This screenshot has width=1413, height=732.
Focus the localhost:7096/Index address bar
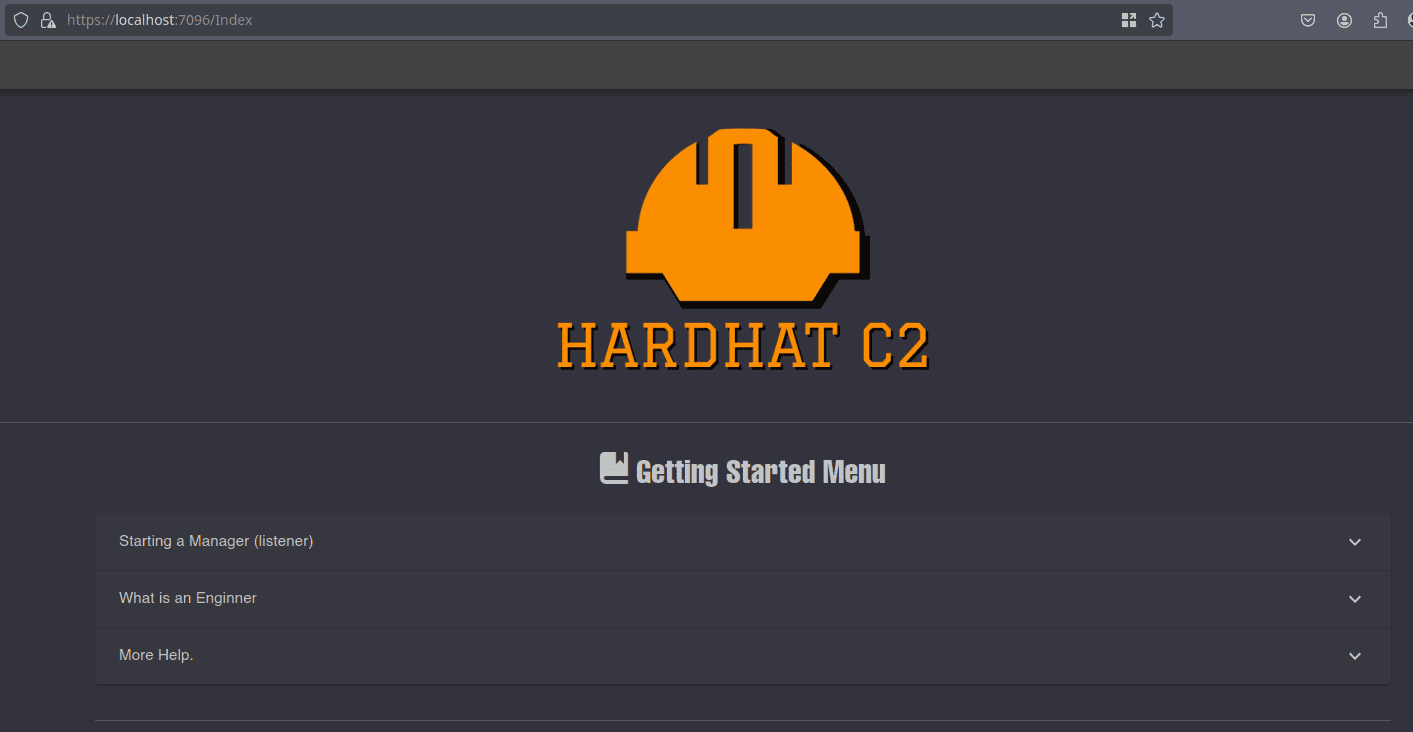[590, 20]
